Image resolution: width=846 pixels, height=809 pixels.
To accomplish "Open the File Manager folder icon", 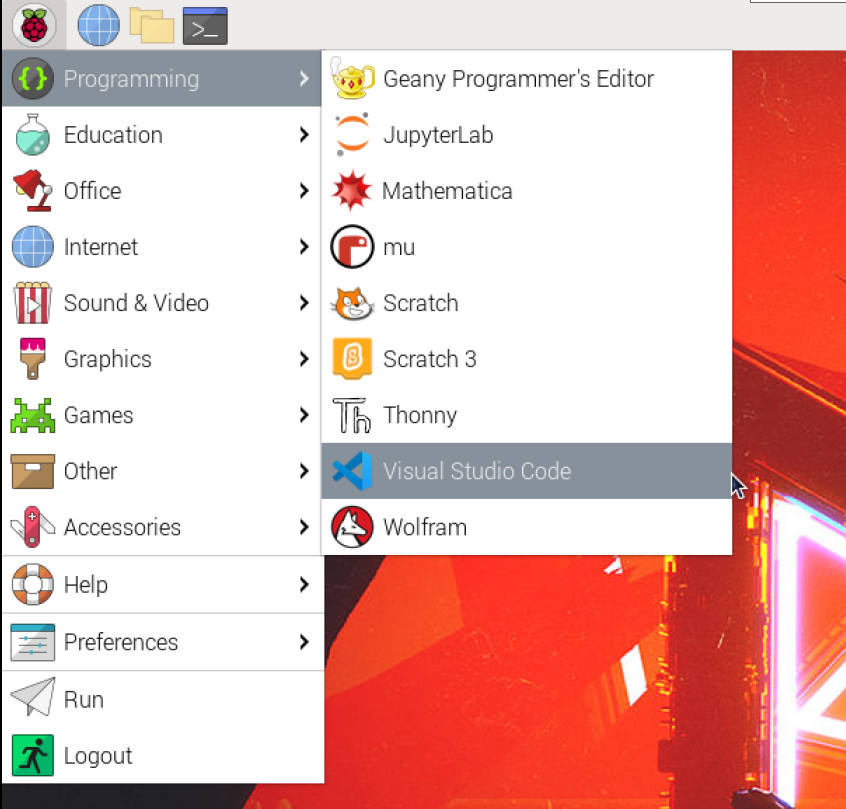I will pyautogui.click(x=151, y=25).
